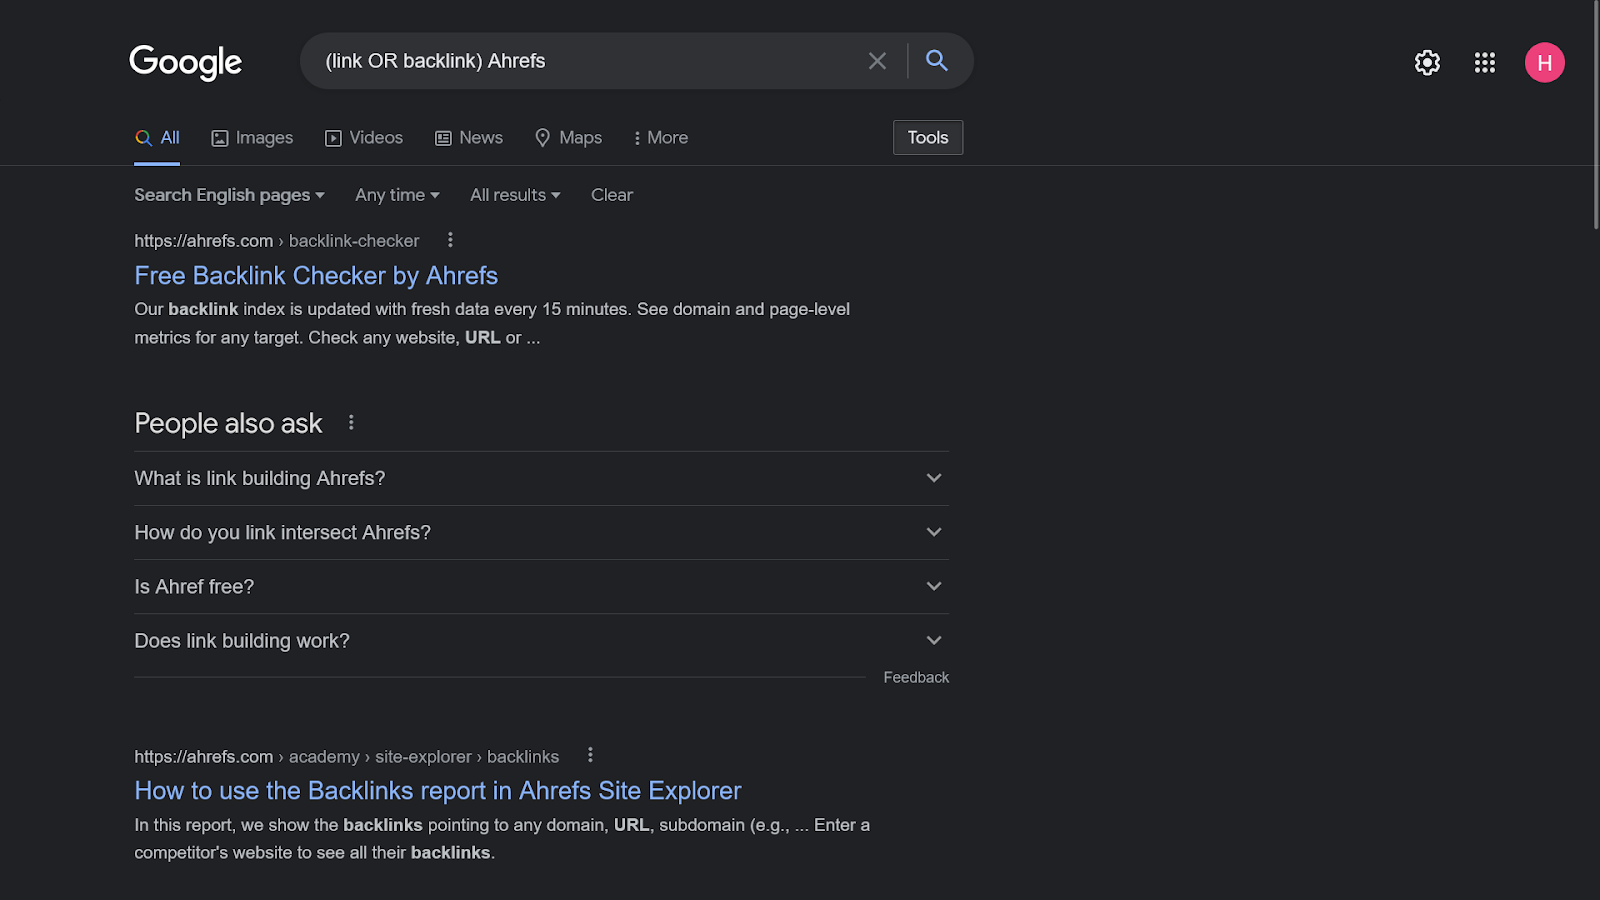Viewport: 1600px width, 900px height.
Task: Clear the search box with the X icon
Action: coord(877,61)
